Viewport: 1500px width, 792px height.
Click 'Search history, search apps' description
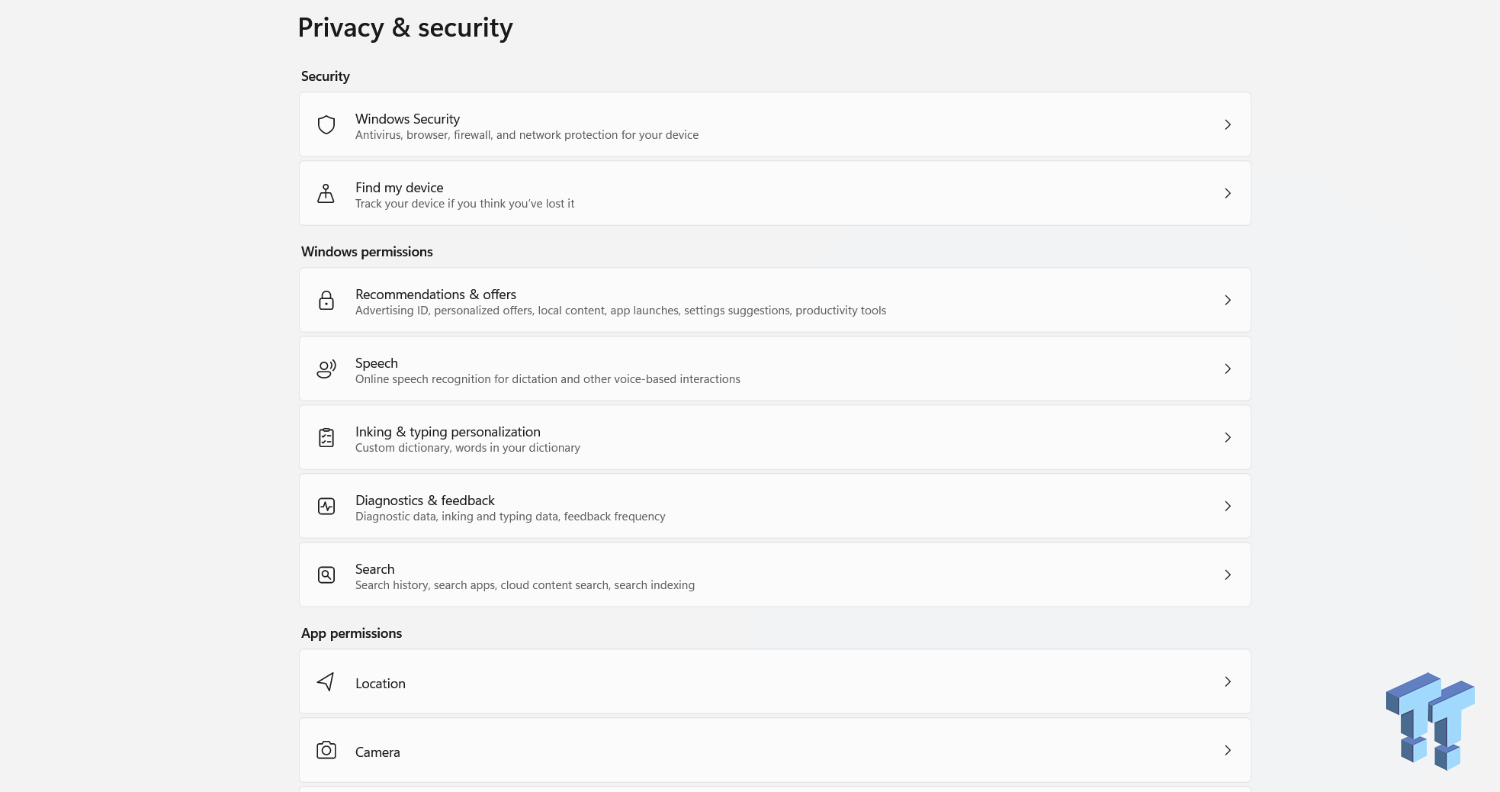point(525,585)
